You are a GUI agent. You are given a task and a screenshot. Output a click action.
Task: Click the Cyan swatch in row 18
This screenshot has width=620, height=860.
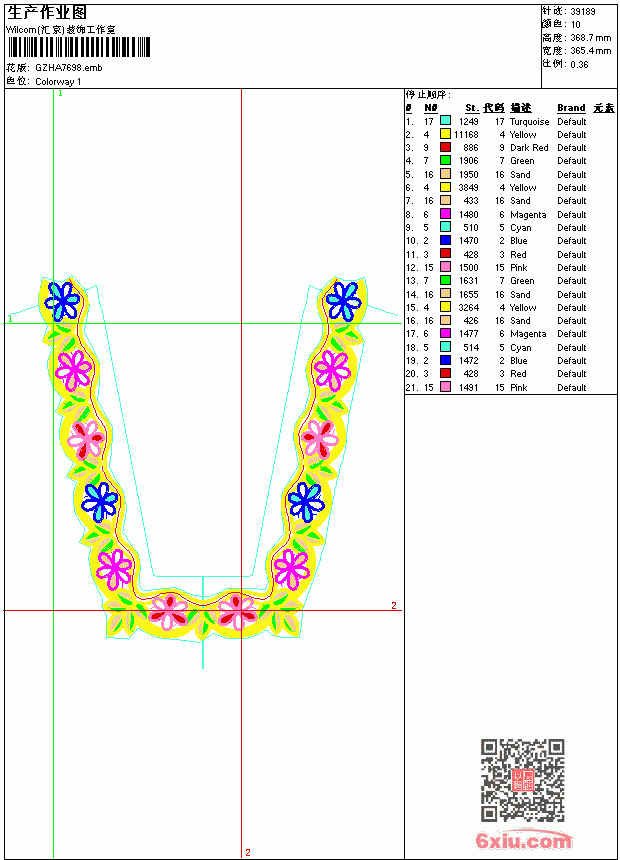tap(446, 347)
